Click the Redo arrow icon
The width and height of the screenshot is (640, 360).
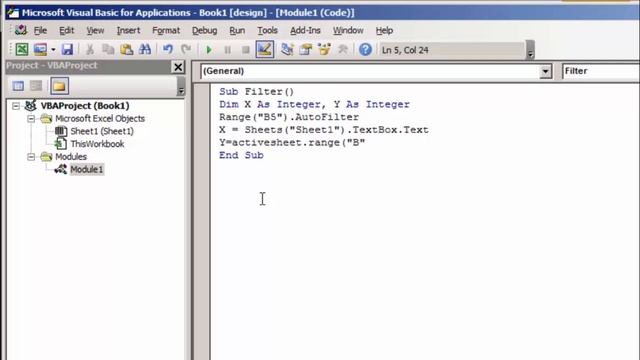pos(186,50)
